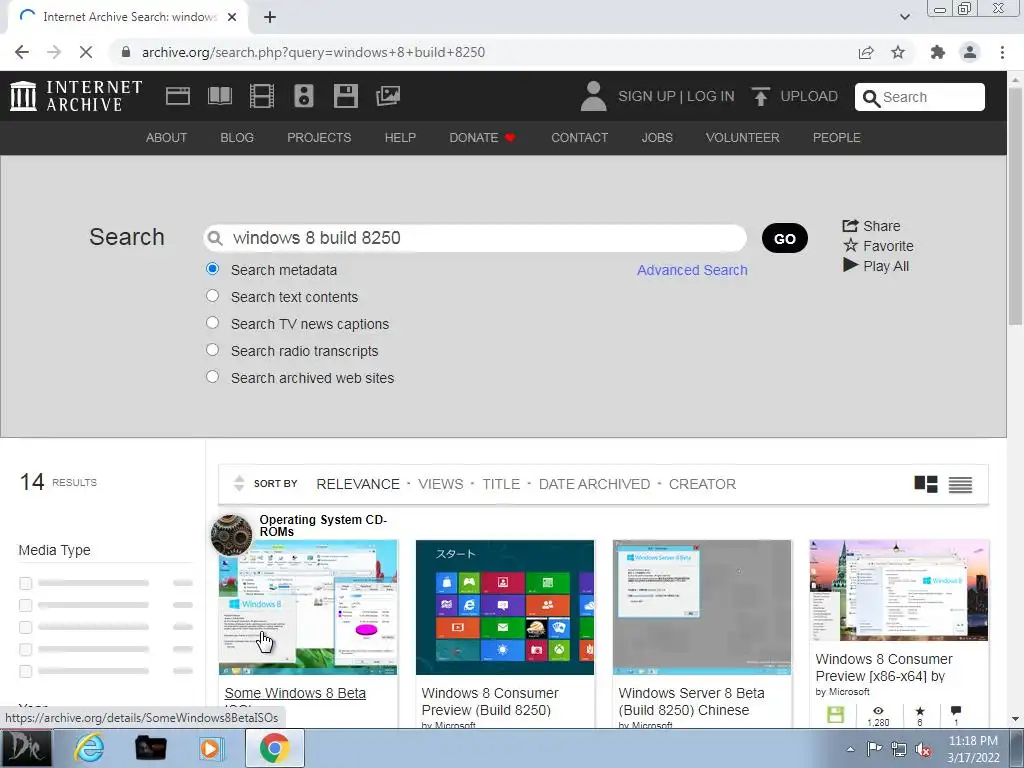Click the GO search button

pyautogui.click(x=784, y=238)
